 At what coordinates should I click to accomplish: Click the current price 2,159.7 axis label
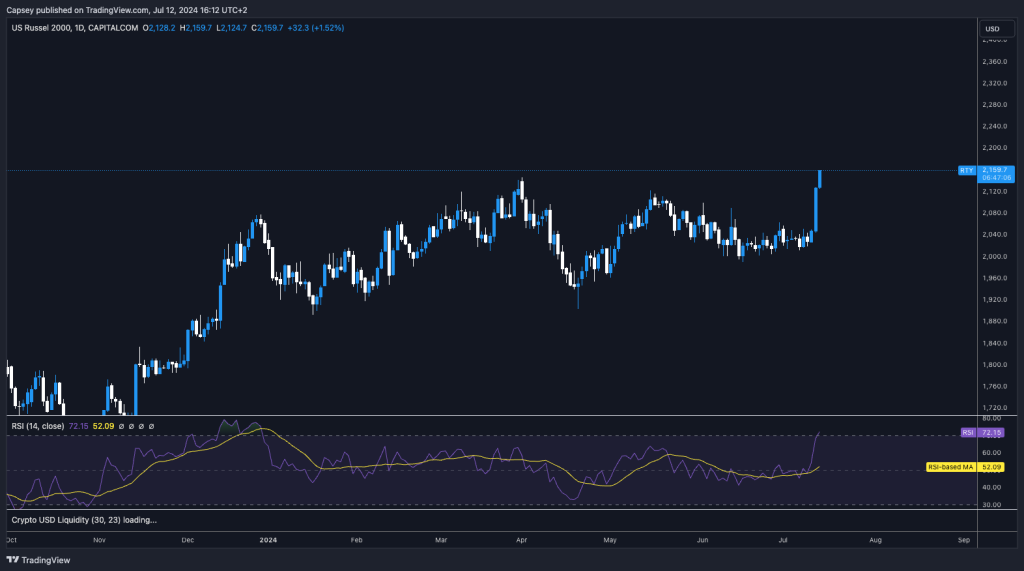[1000, 170]
